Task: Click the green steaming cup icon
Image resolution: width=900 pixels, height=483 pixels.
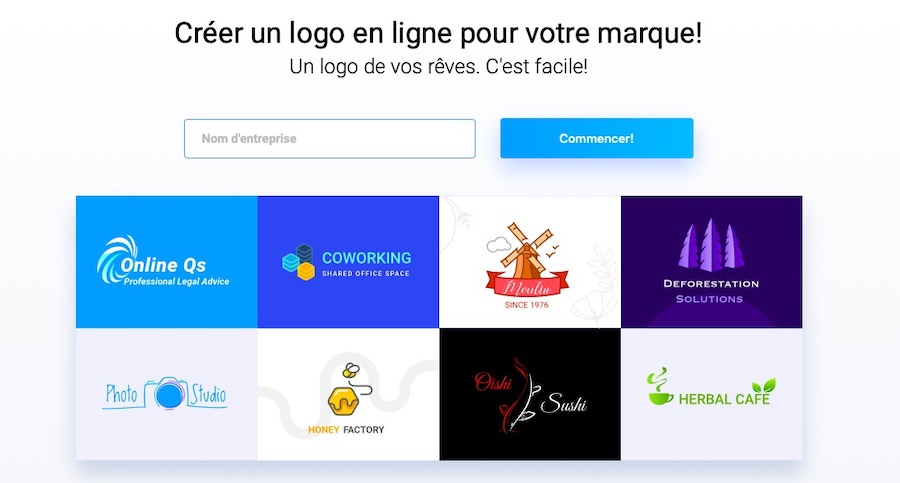Action: click(x=660, y=387)
